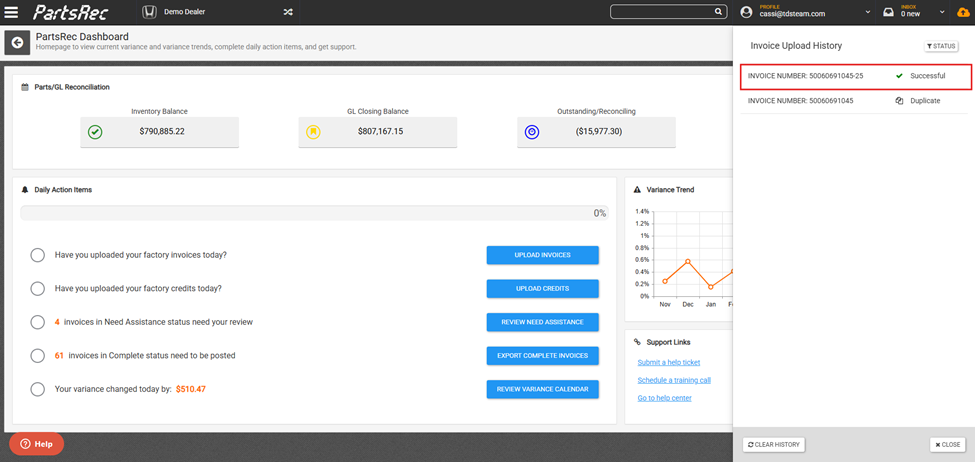
Task: Click the orange 61 invoices count
Action: coord(59,356)
